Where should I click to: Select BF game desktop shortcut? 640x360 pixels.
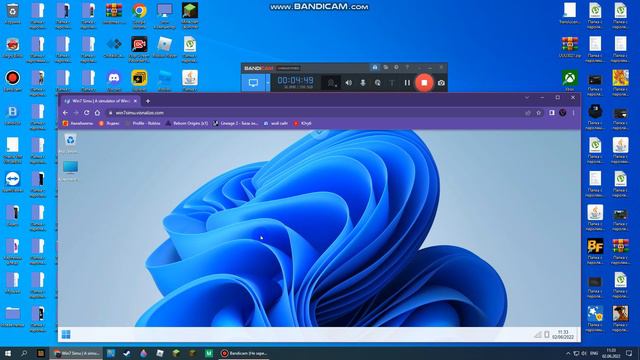coord(595,249)
